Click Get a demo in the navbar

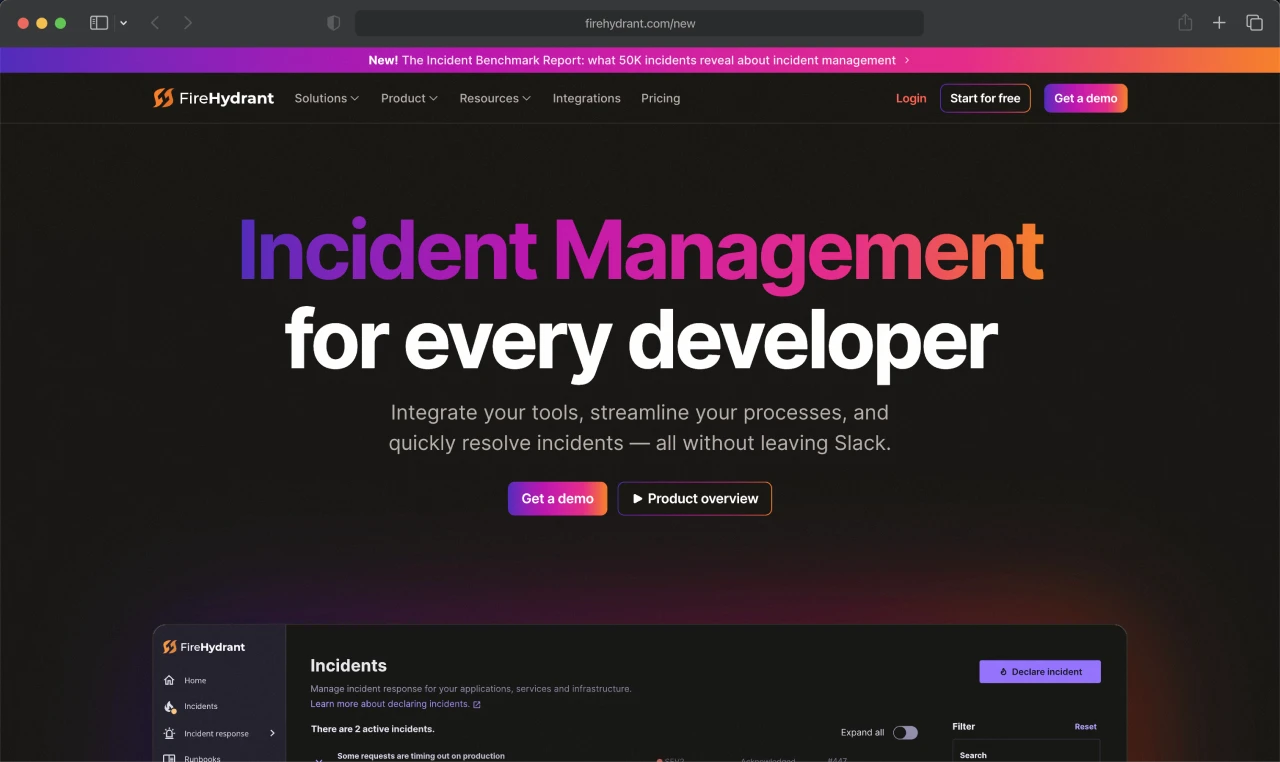pyautogui.click(x=1085, y=98)
